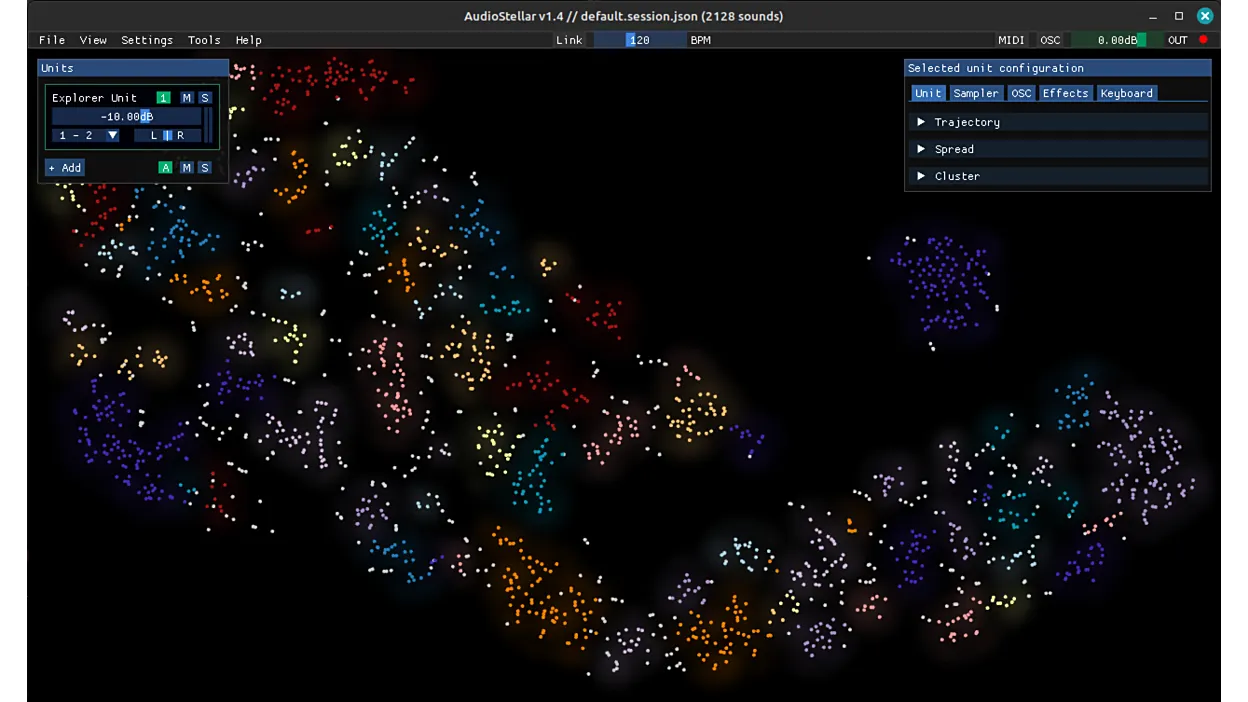
Task: Click the OUT label in the top bar
Action: click(x=1178, y=40)
